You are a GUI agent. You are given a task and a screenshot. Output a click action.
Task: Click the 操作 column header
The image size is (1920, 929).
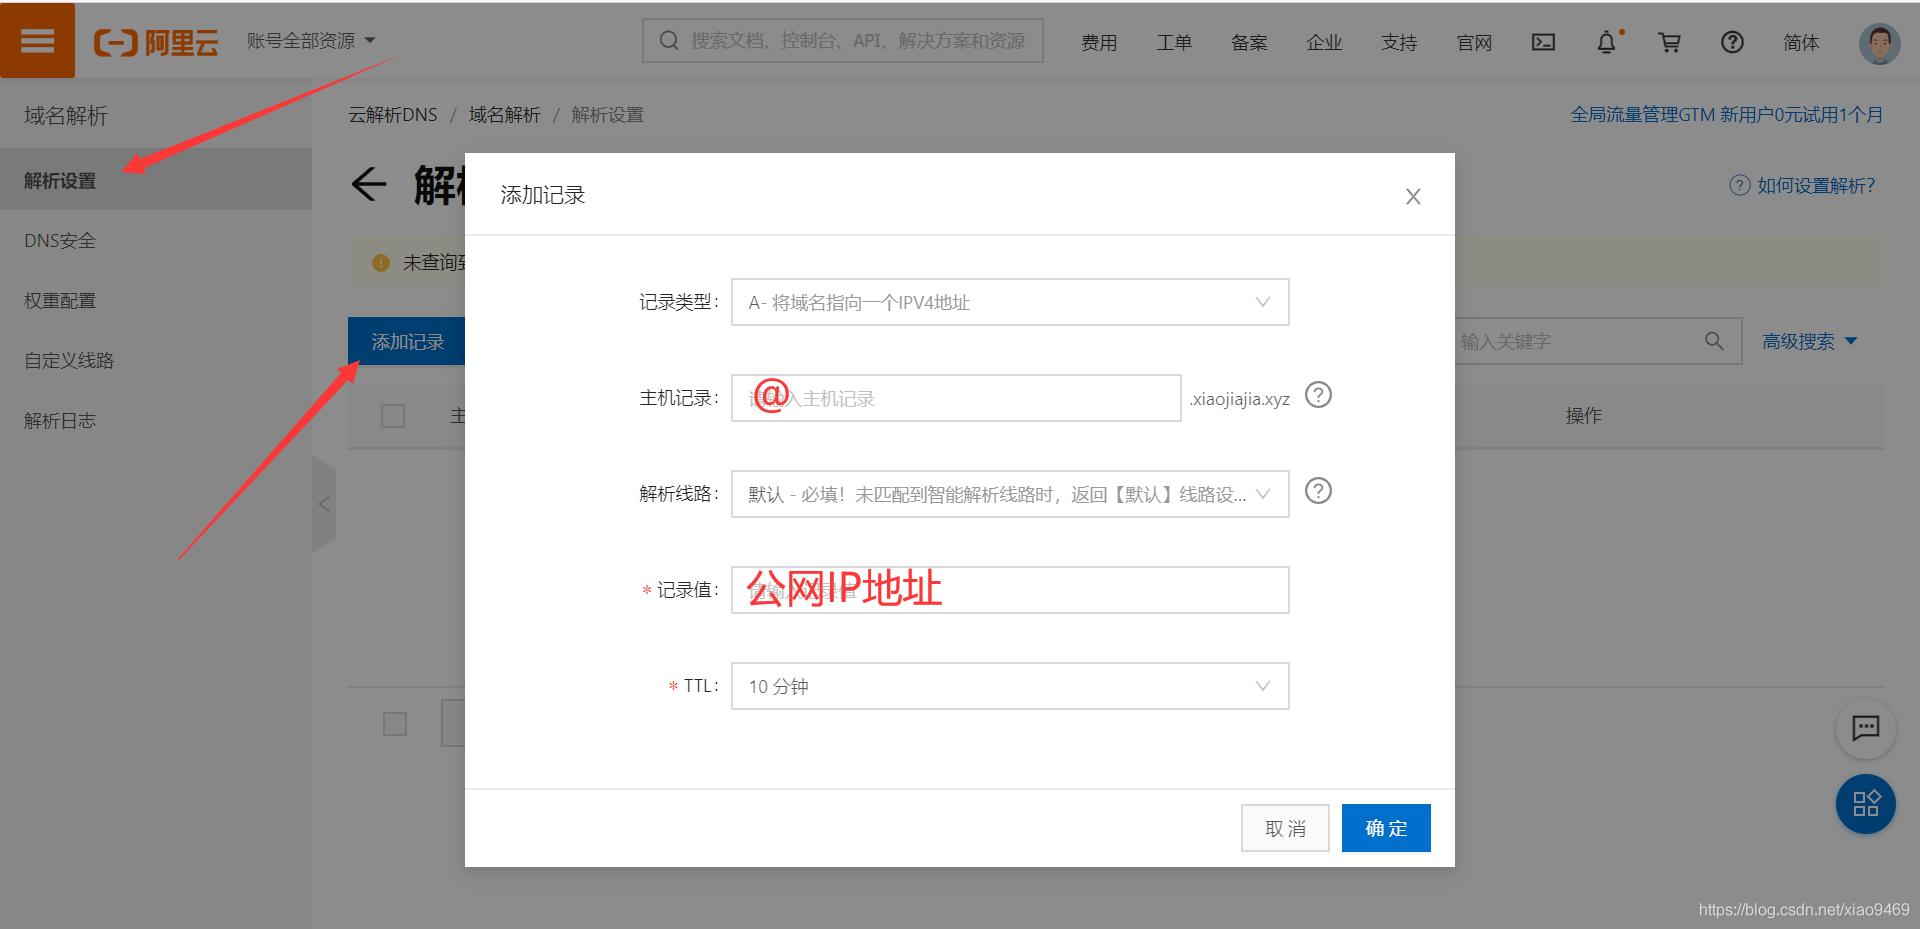click(x=1583, y=415)
